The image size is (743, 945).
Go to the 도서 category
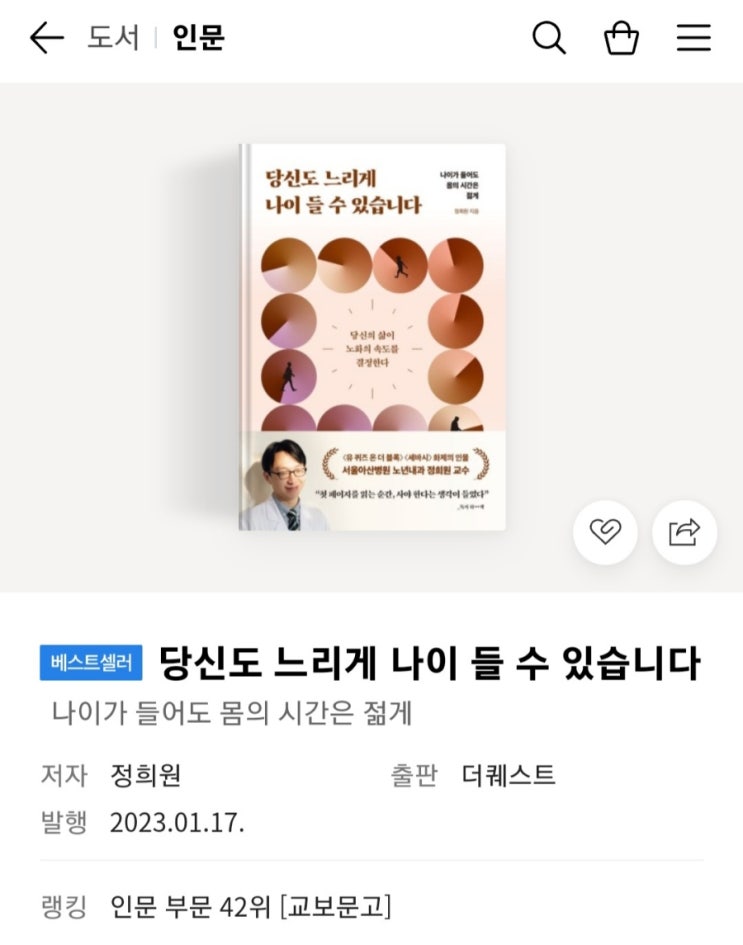click(x=113, y=37)
